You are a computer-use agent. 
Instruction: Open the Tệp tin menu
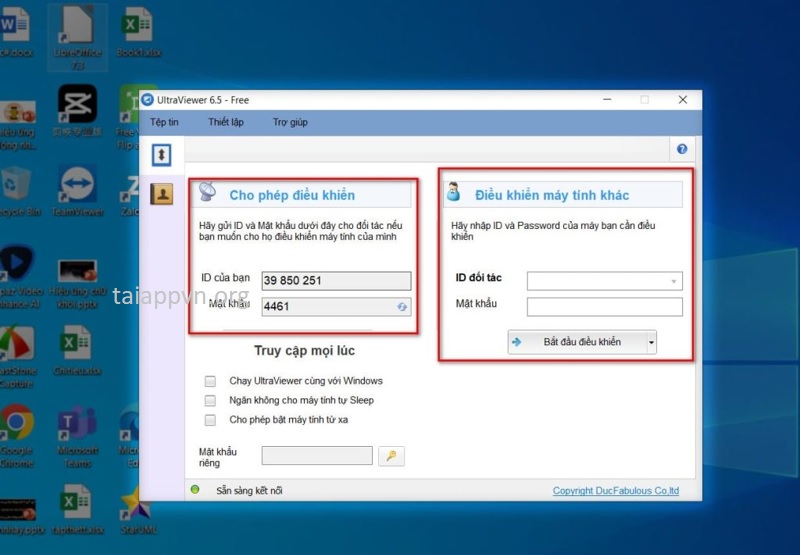pyautogui.click(x=164, y=122)
